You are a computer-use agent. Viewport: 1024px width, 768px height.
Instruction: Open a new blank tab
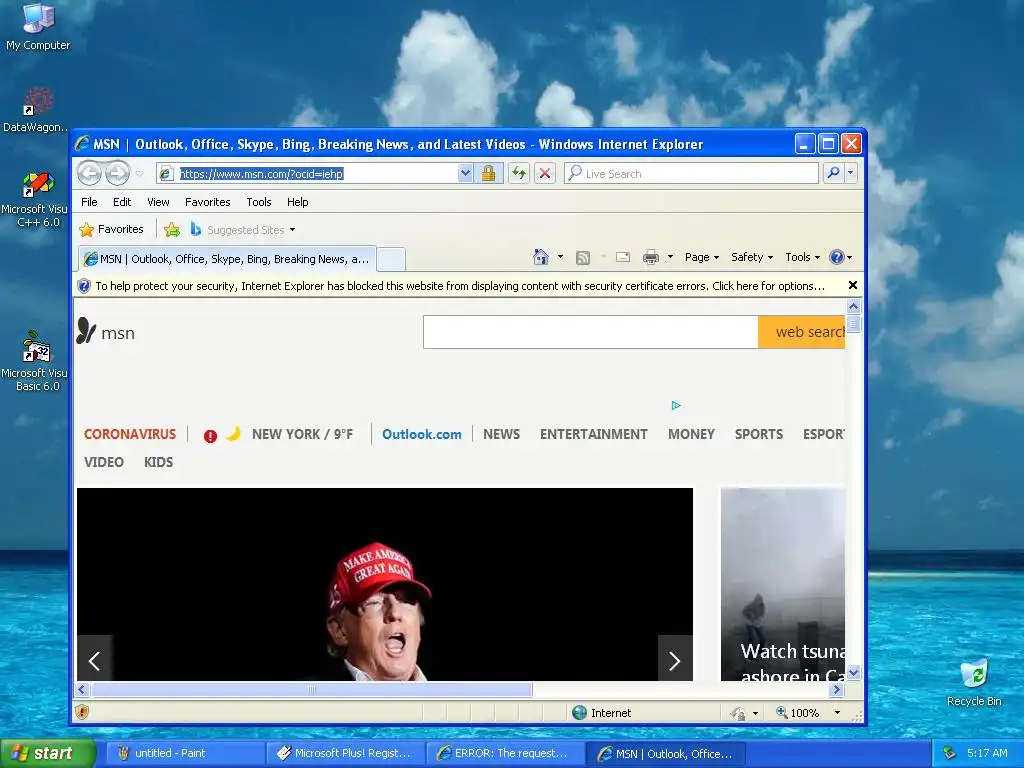point(391,259)
